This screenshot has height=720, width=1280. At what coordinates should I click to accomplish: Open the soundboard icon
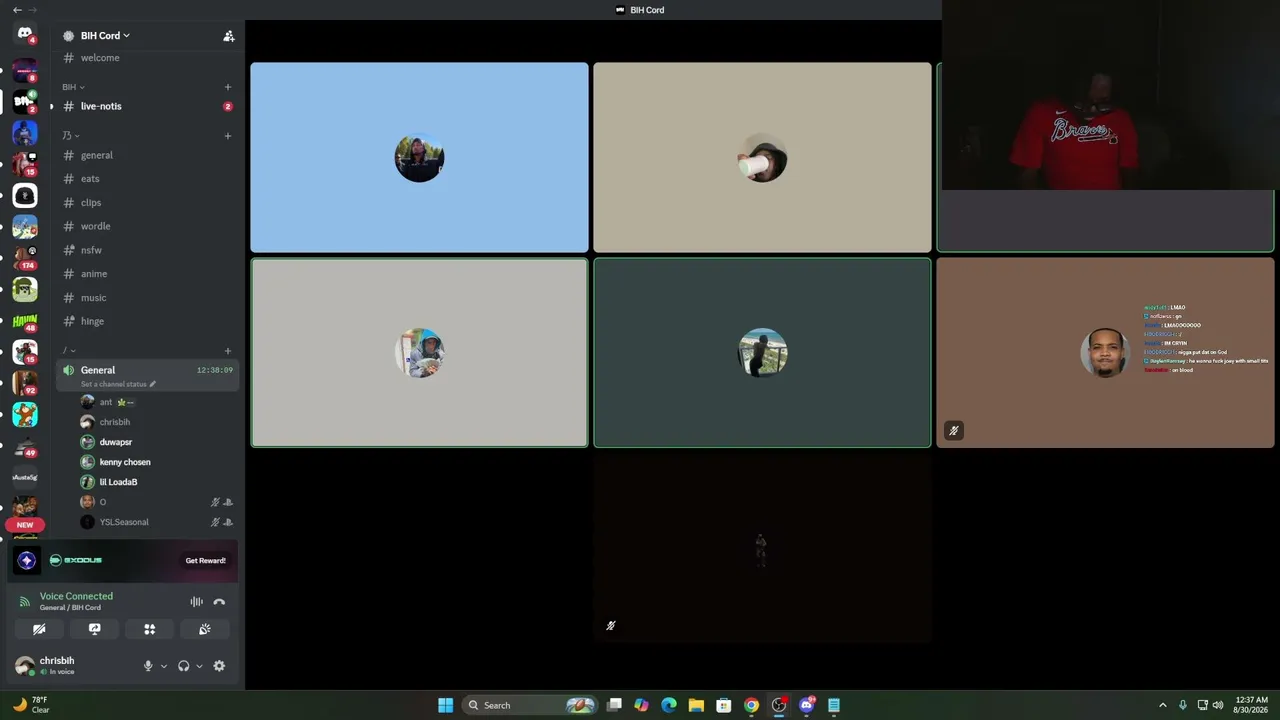click(x=205, y=629)
